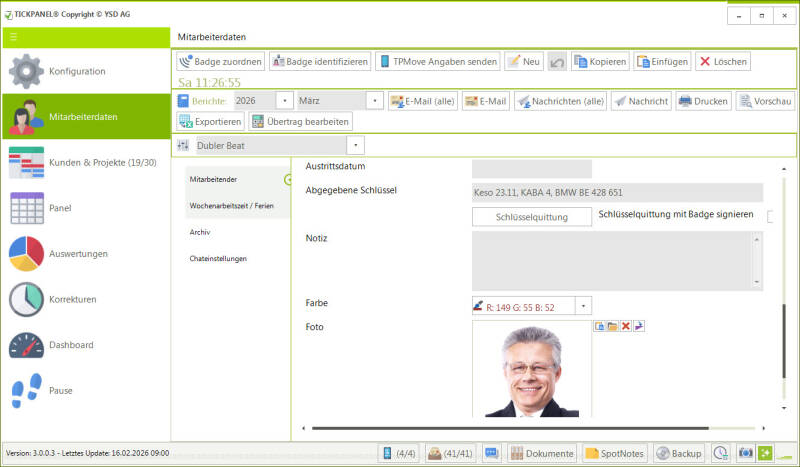
Task: Click Nachrichten (alle) button
Action: 560,101
